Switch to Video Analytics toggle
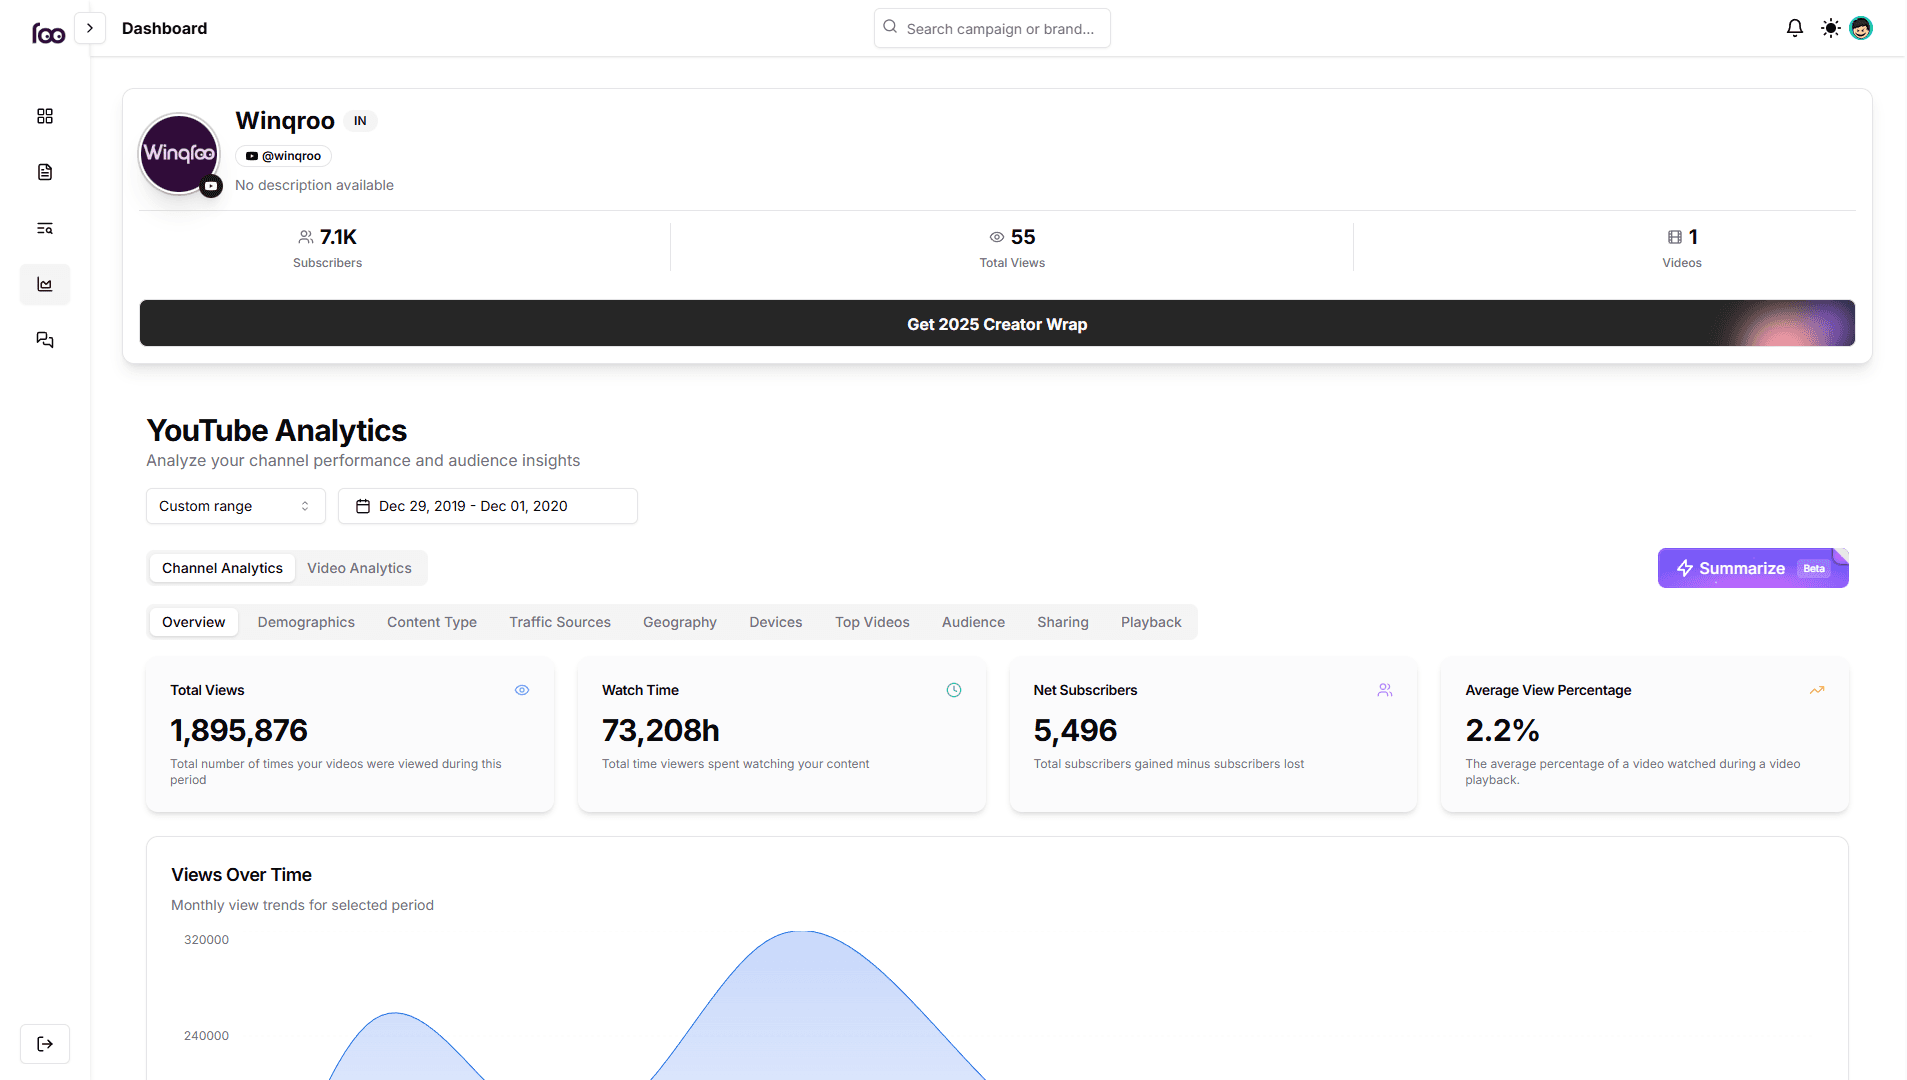The width and height of the screenshot is (1907, 1080). [x=359, y=568]
